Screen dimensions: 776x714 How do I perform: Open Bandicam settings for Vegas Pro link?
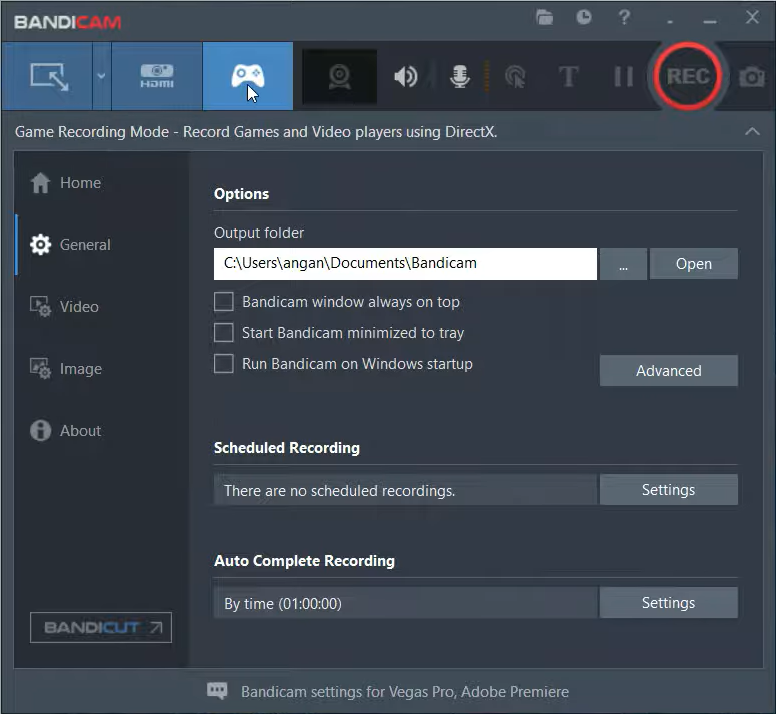click(405, 692)
